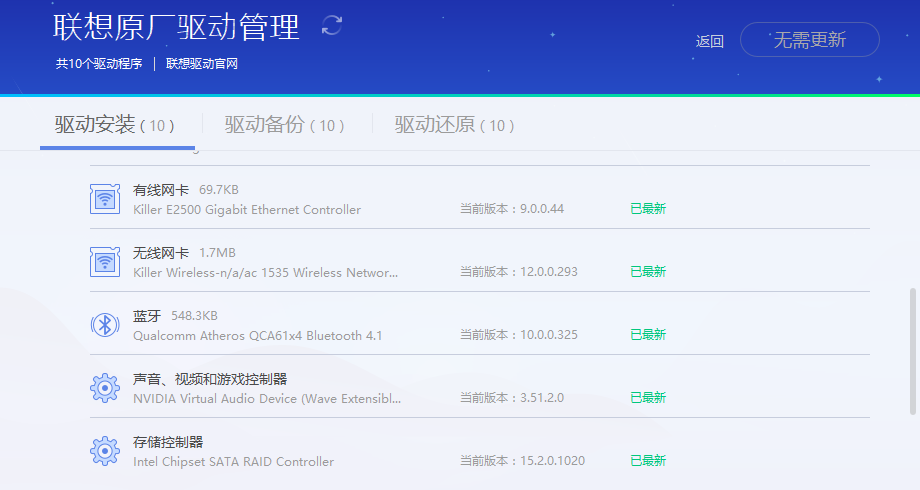Click the 已最新 status for 无线网卡
920x490 pixels.
click(x=648, y=272)
